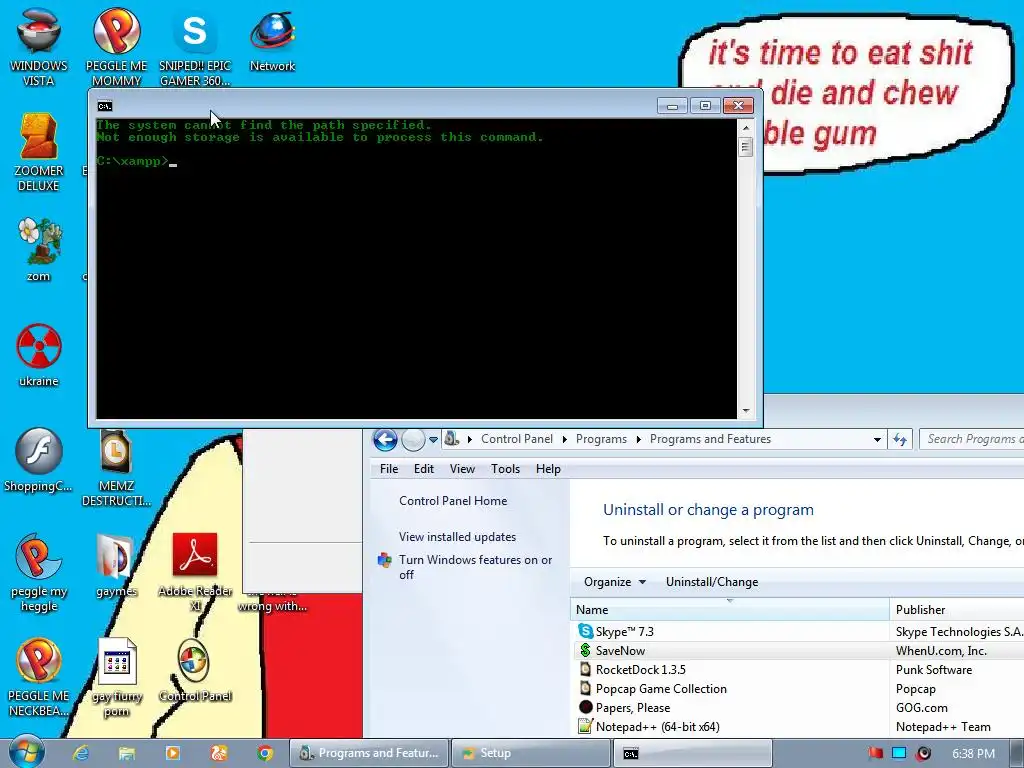Viewport: 1024px width, 768px height.
Task: Click command prompt scroll down arrow
Action: 746,411
